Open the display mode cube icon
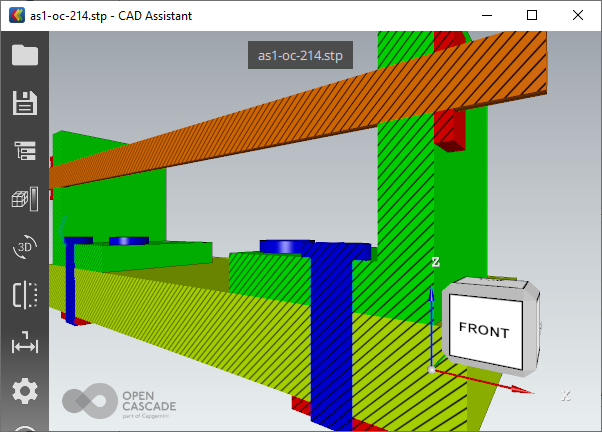The height and width of the screenshot is (432, 602). [x=25, y=199]
